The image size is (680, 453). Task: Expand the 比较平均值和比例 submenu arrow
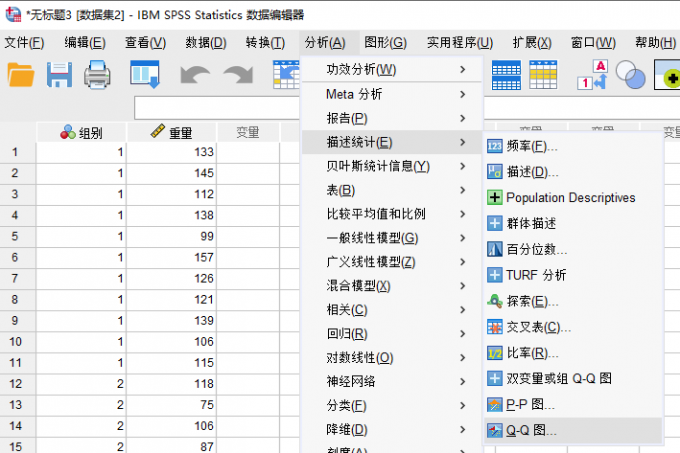[x=463, y=214]
